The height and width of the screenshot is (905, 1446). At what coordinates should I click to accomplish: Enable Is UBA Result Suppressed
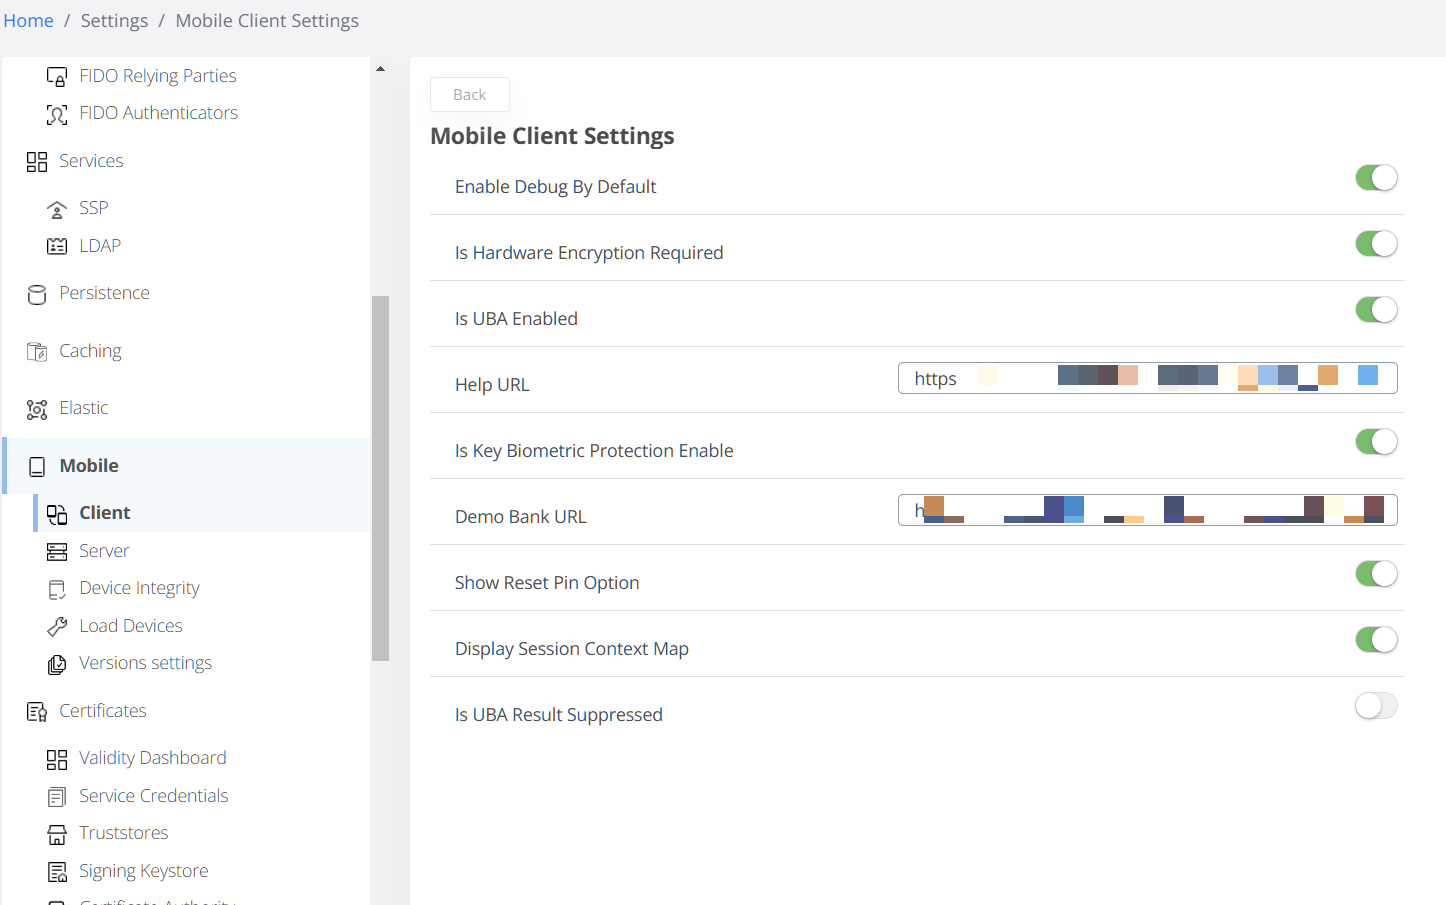point(1376,705)
